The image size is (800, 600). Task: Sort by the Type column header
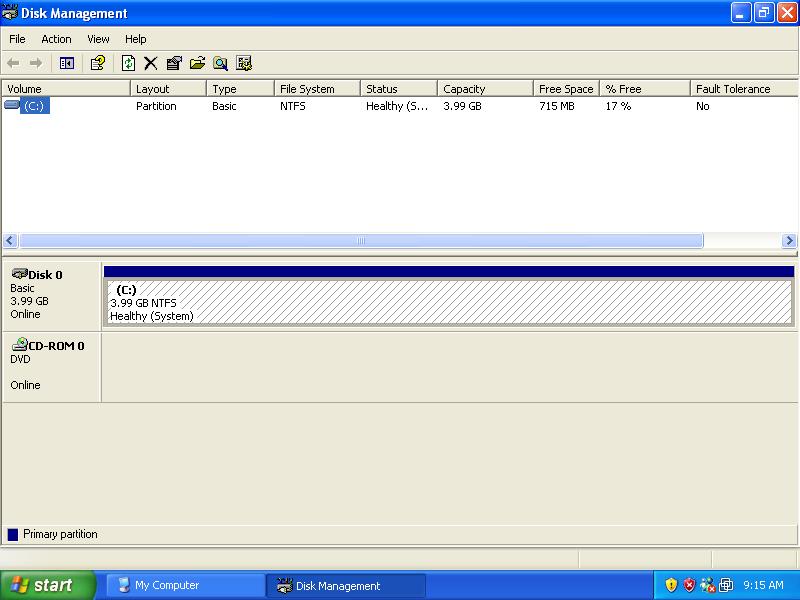point(240,89)
